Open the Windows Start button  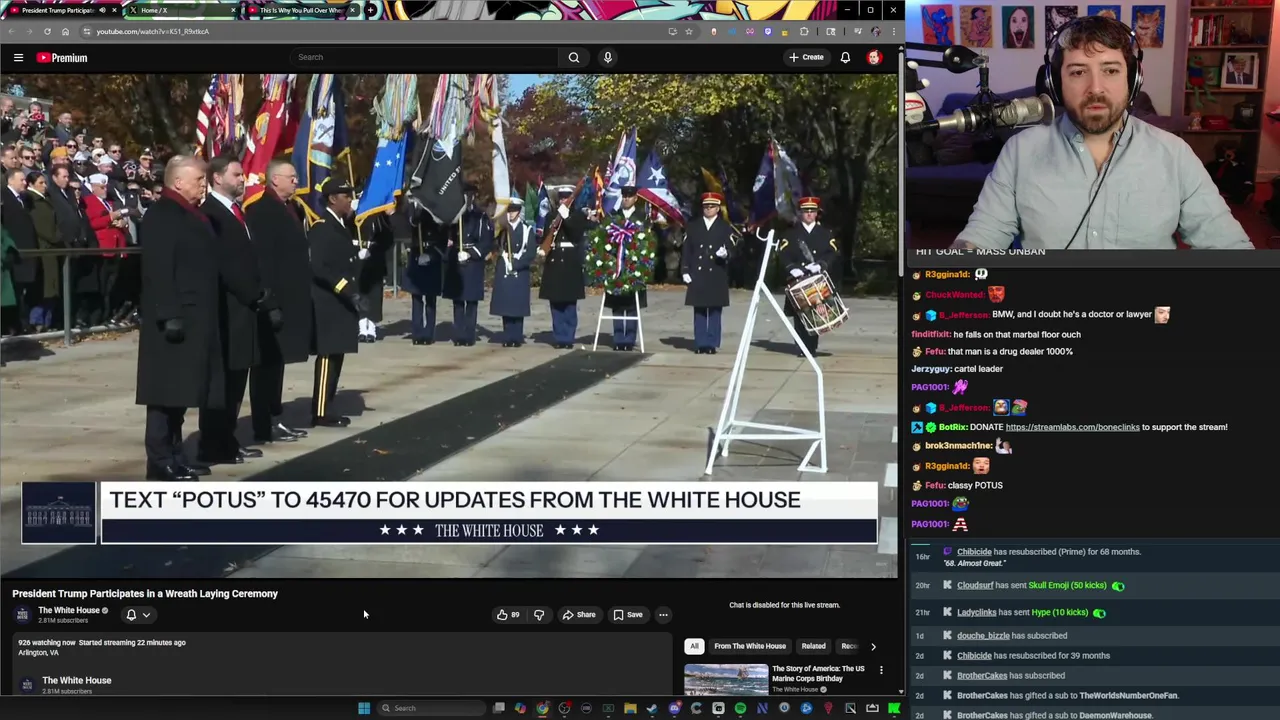[x=364, y=708]
